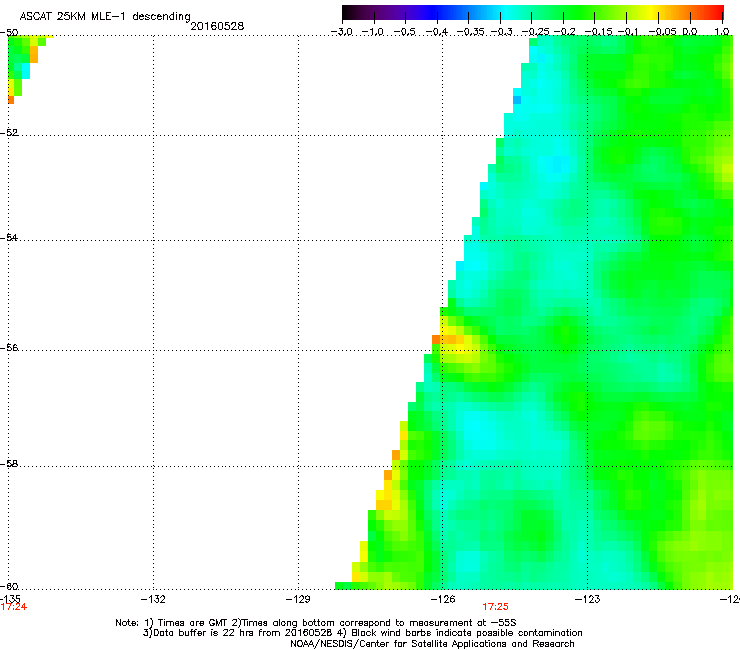Click the red '17:24' time label
The height and width of the screenshot is (650, 740).
pos(14,607)
